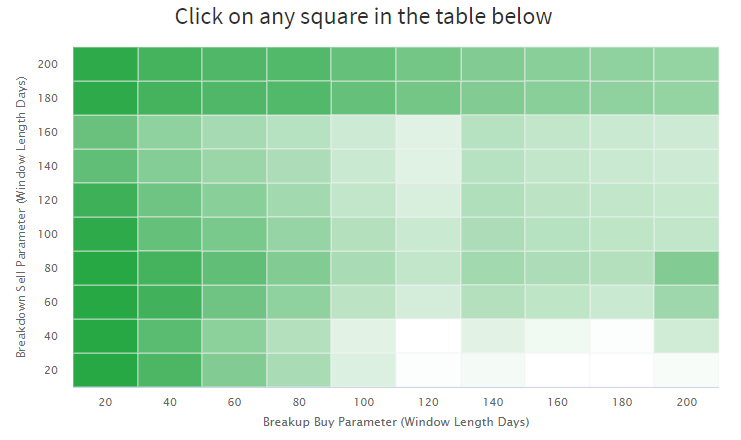Viewport: 741px width, 440px height.
Task: Click the cell at buy 200, sell 60
Action: 687,302
